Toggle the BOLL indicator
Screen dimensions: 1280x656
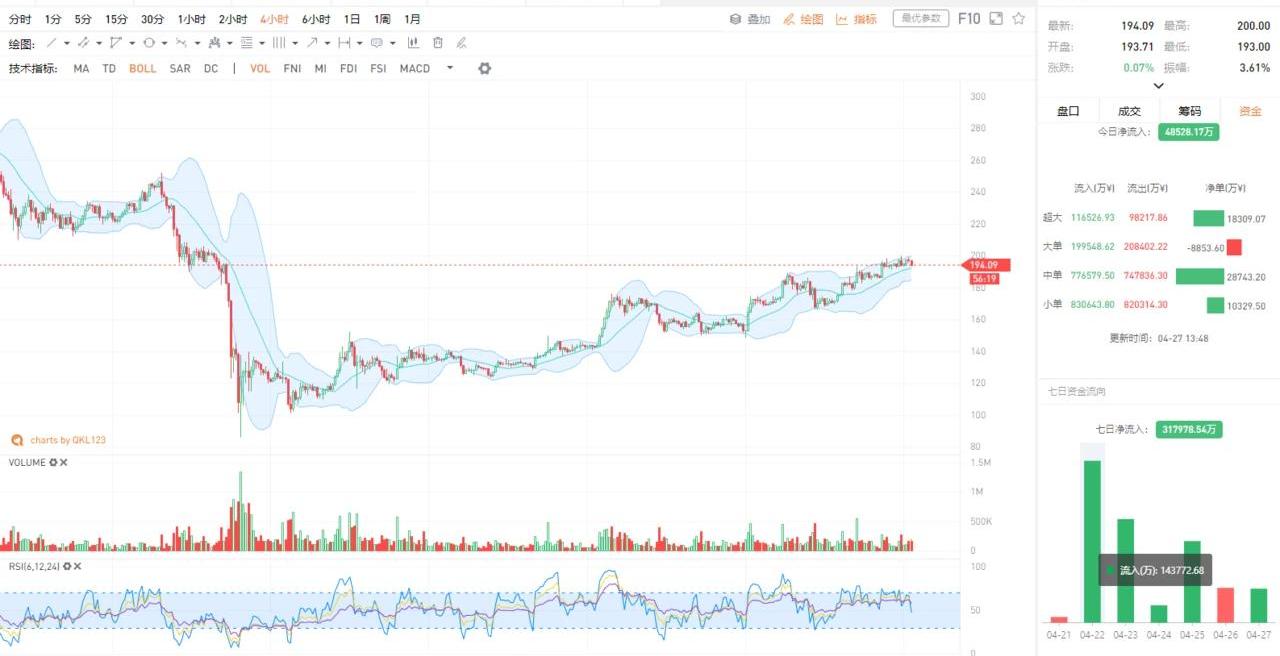tap(142, 68)
